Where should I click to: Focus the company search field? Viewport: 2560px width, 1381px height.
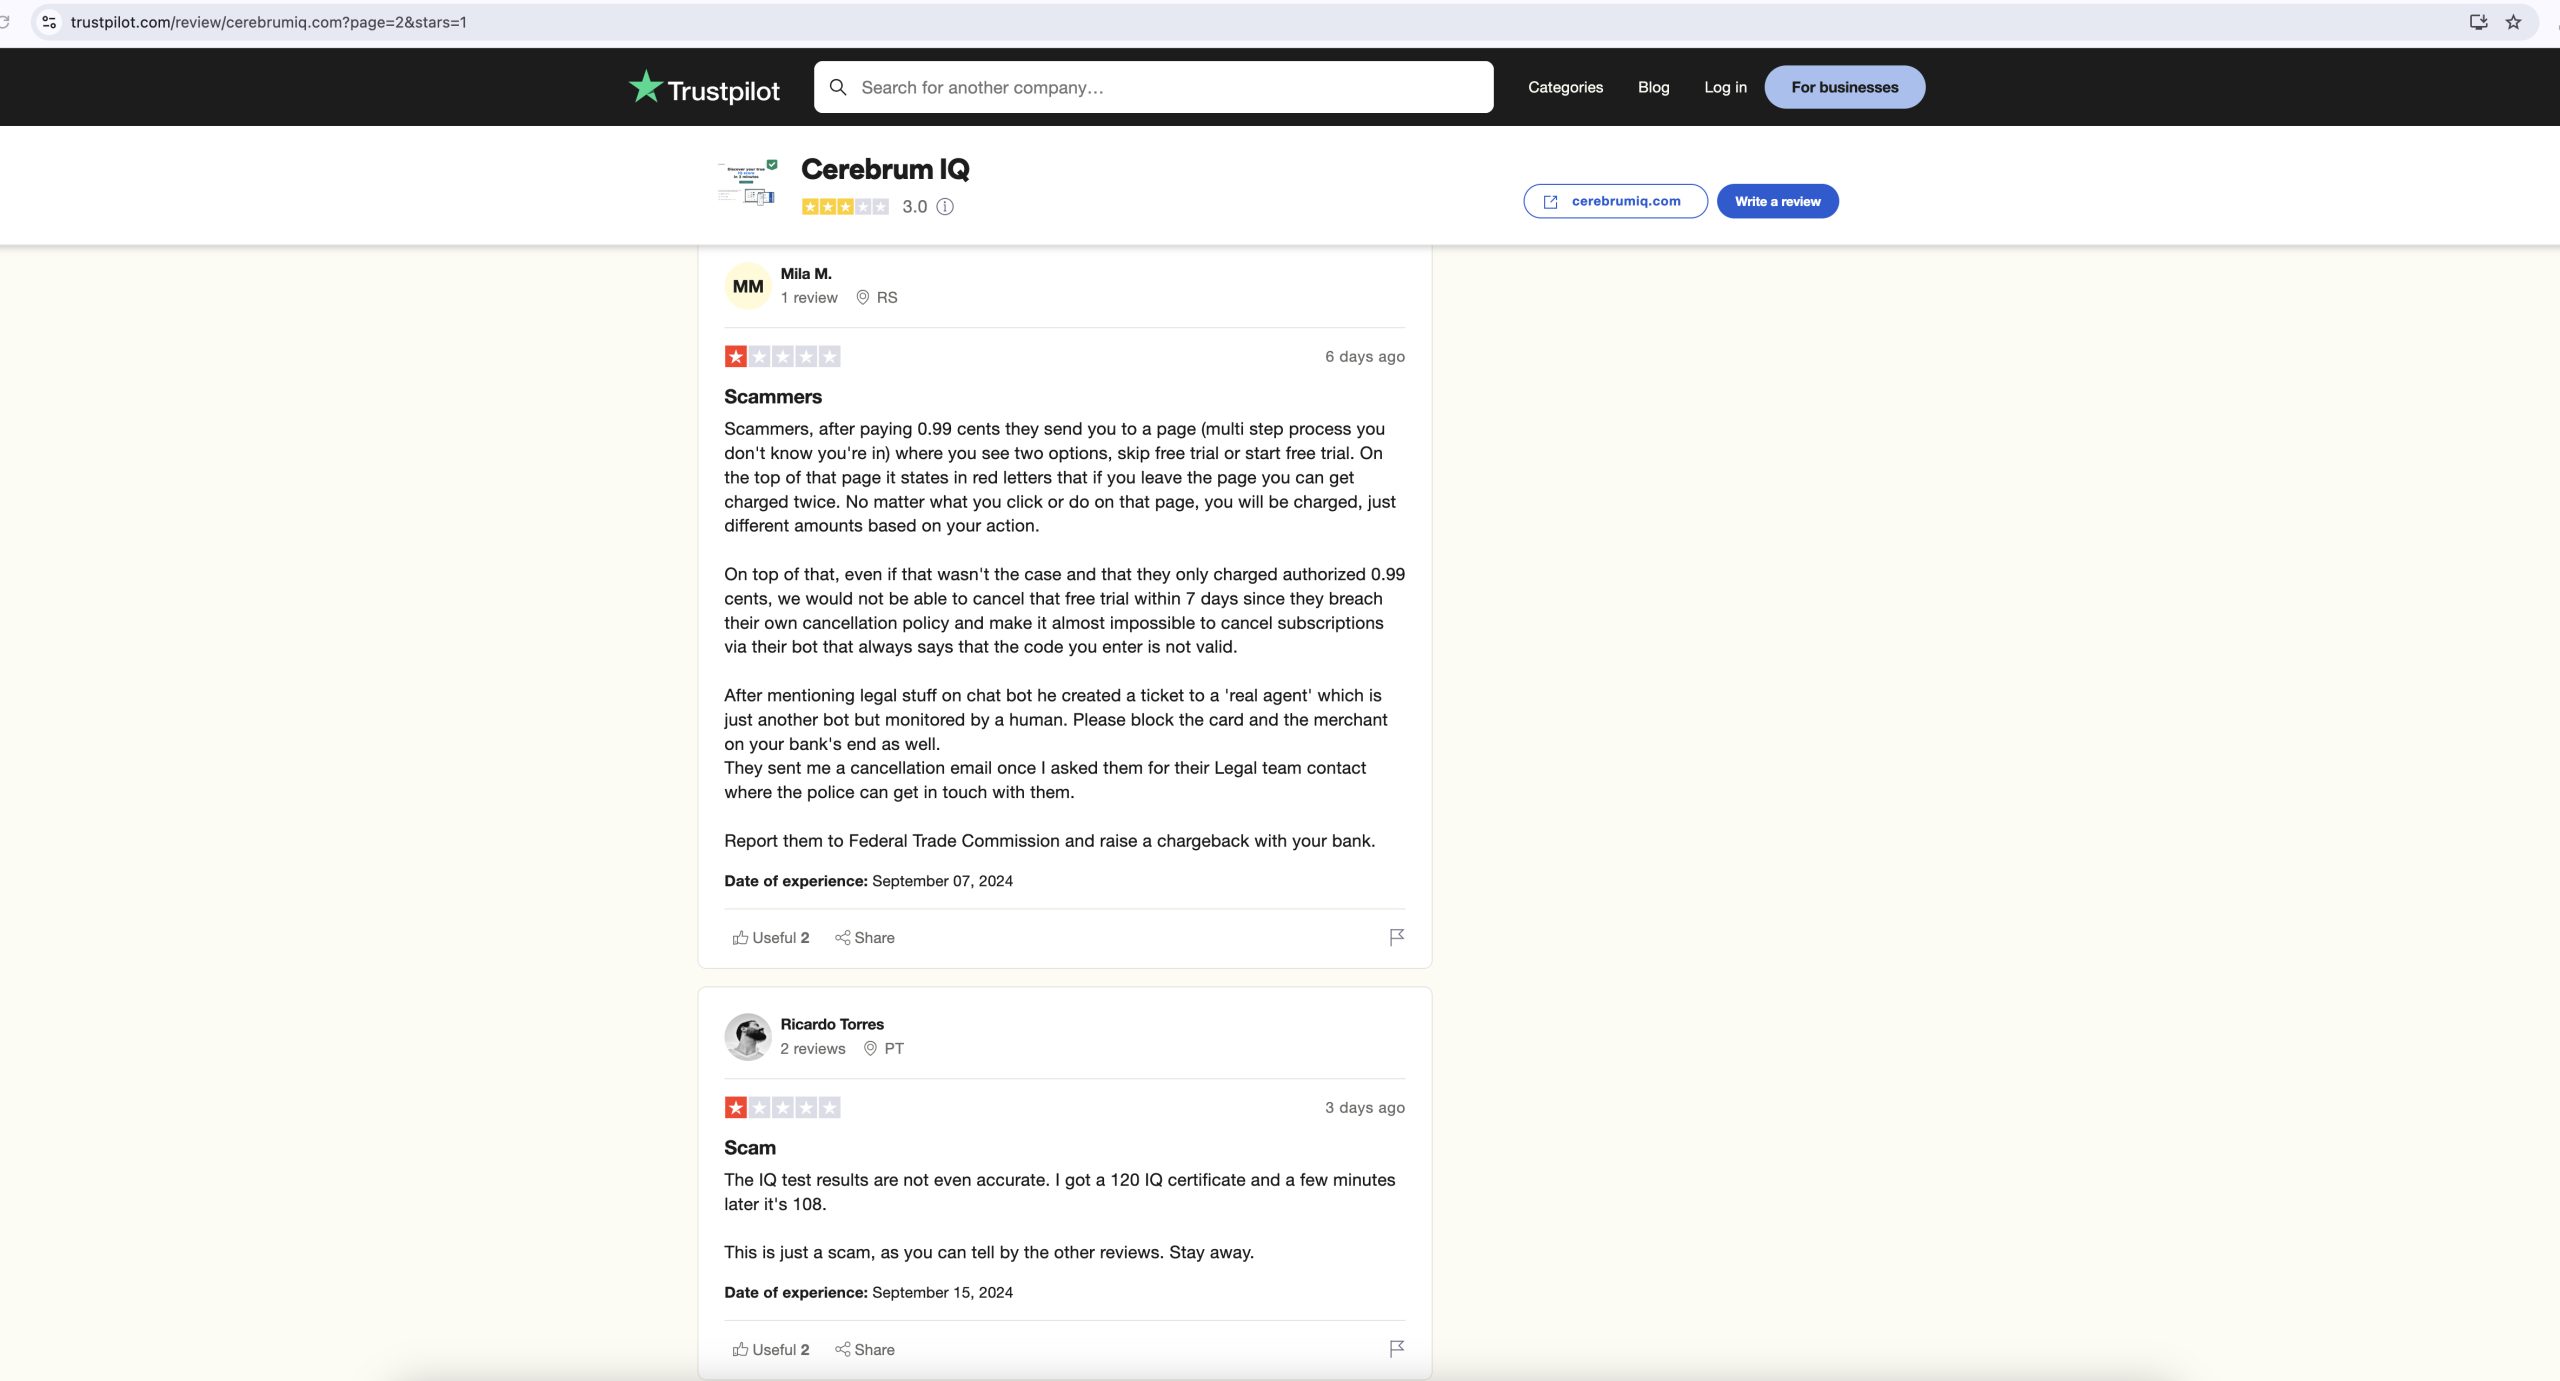pyautogui.click(x=1153, y=87)
